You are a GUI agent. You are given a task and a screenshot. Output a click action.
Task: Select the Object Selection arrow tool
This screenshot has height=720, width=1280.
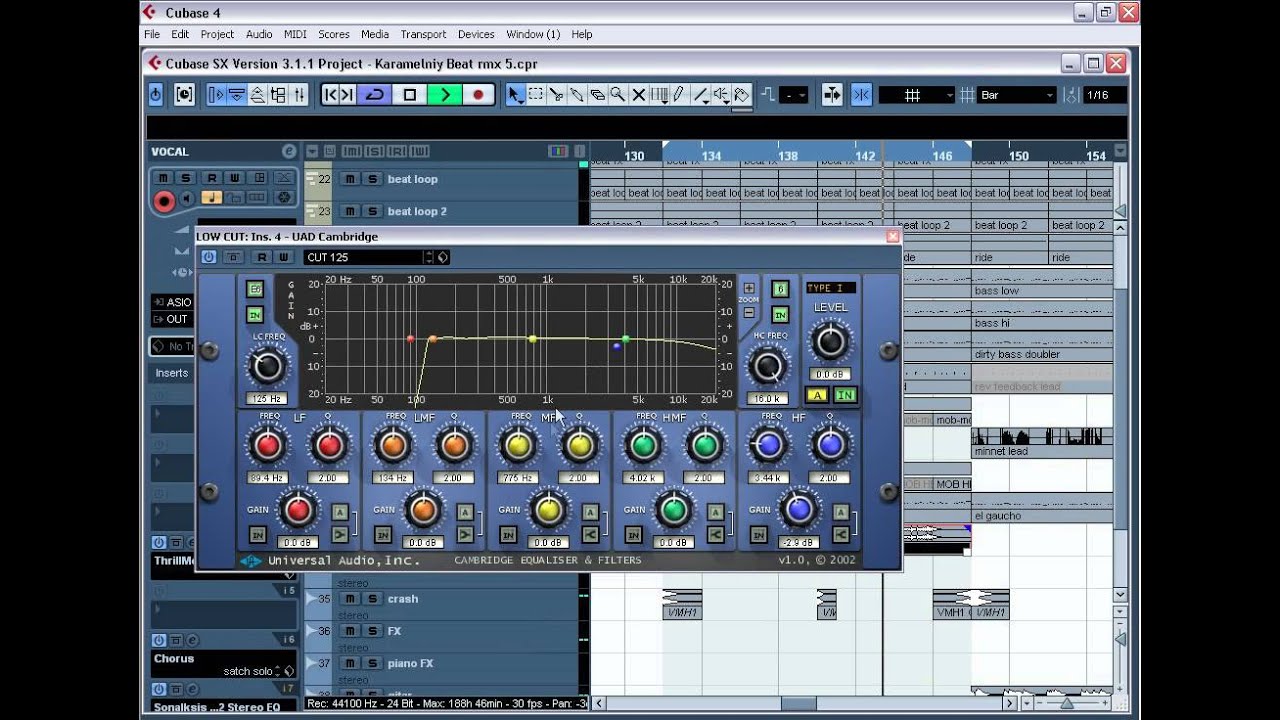(x=514, y=95)
